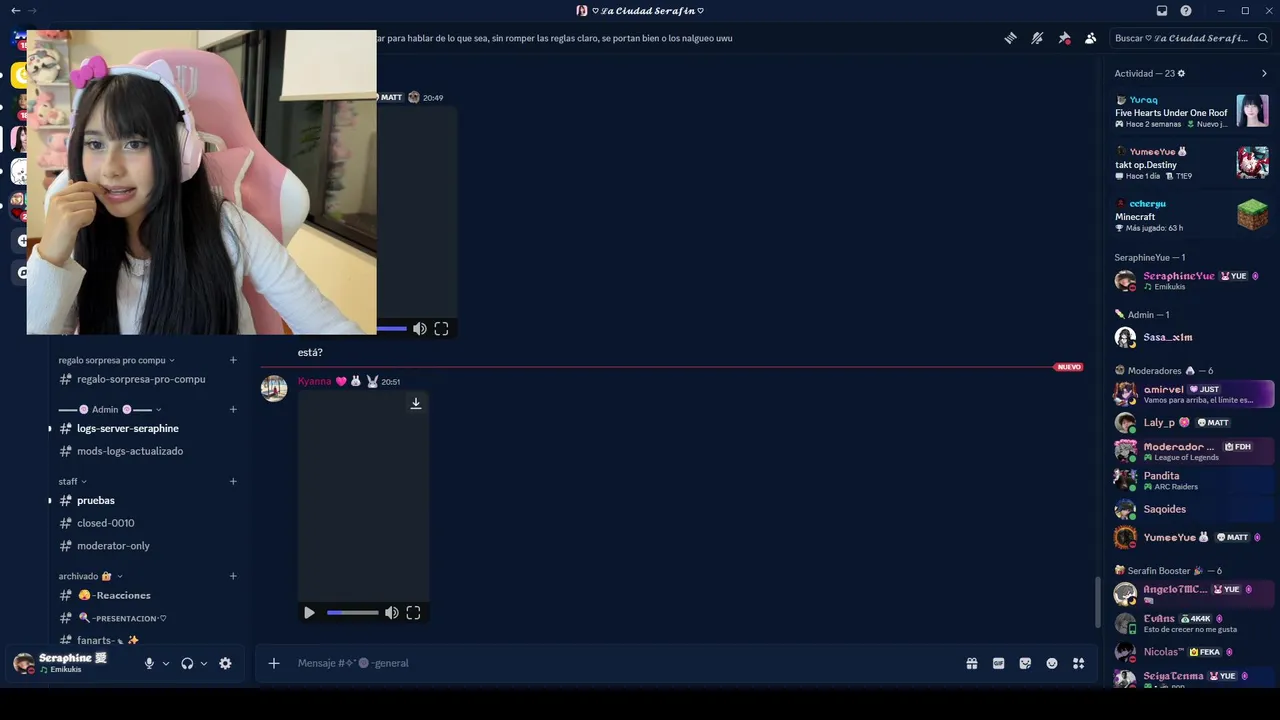Add channel to regalo sorpresa pro compu category

click(x=233, y=360)
